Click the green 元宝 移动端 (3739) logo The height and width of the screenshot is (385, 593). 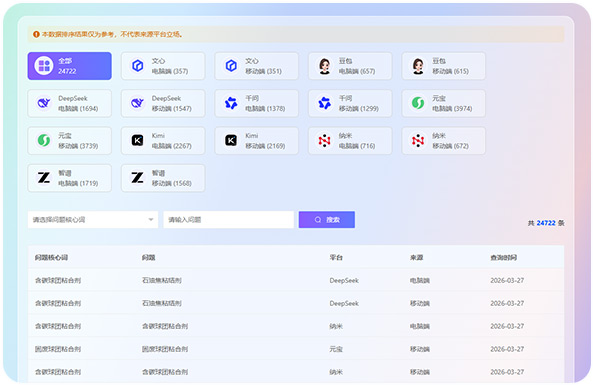pos(44,140)
